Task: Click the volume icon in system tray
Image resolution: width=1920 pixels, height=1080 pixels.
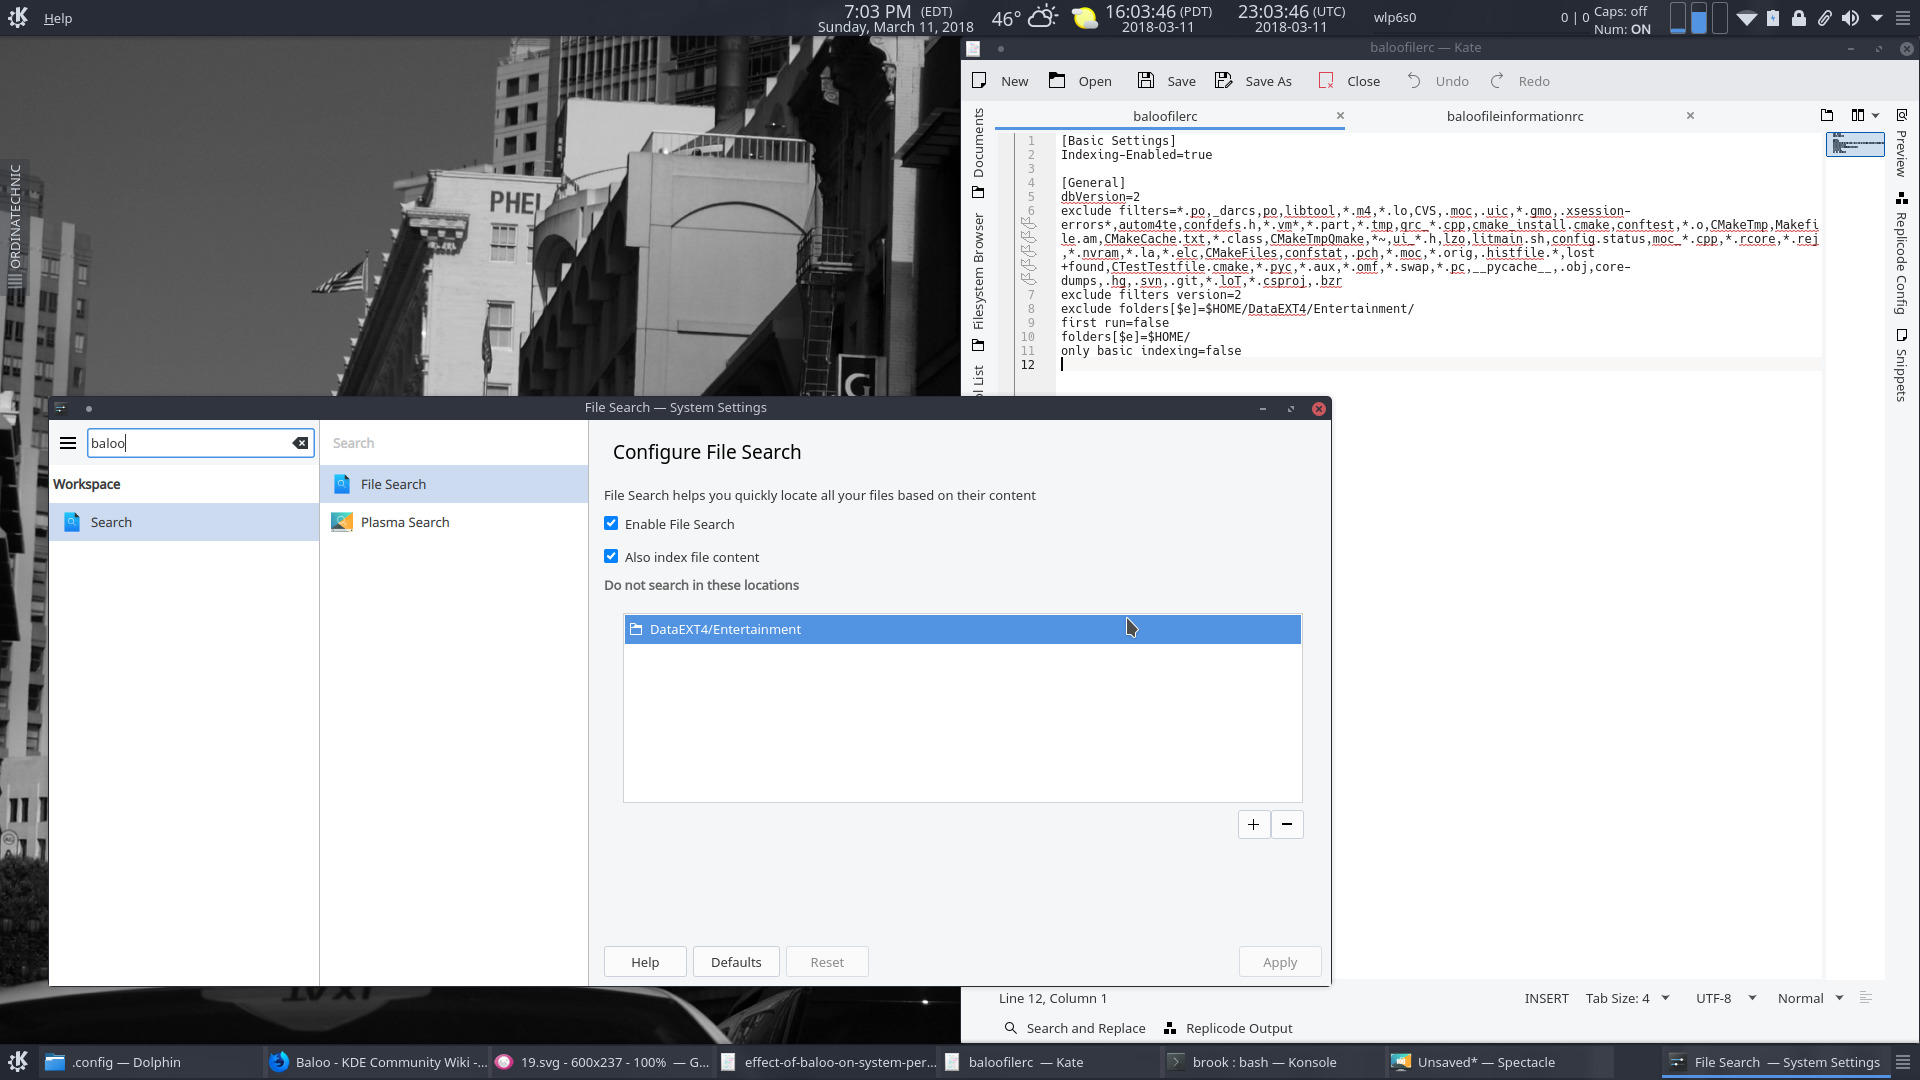Action: (1850, 18)
